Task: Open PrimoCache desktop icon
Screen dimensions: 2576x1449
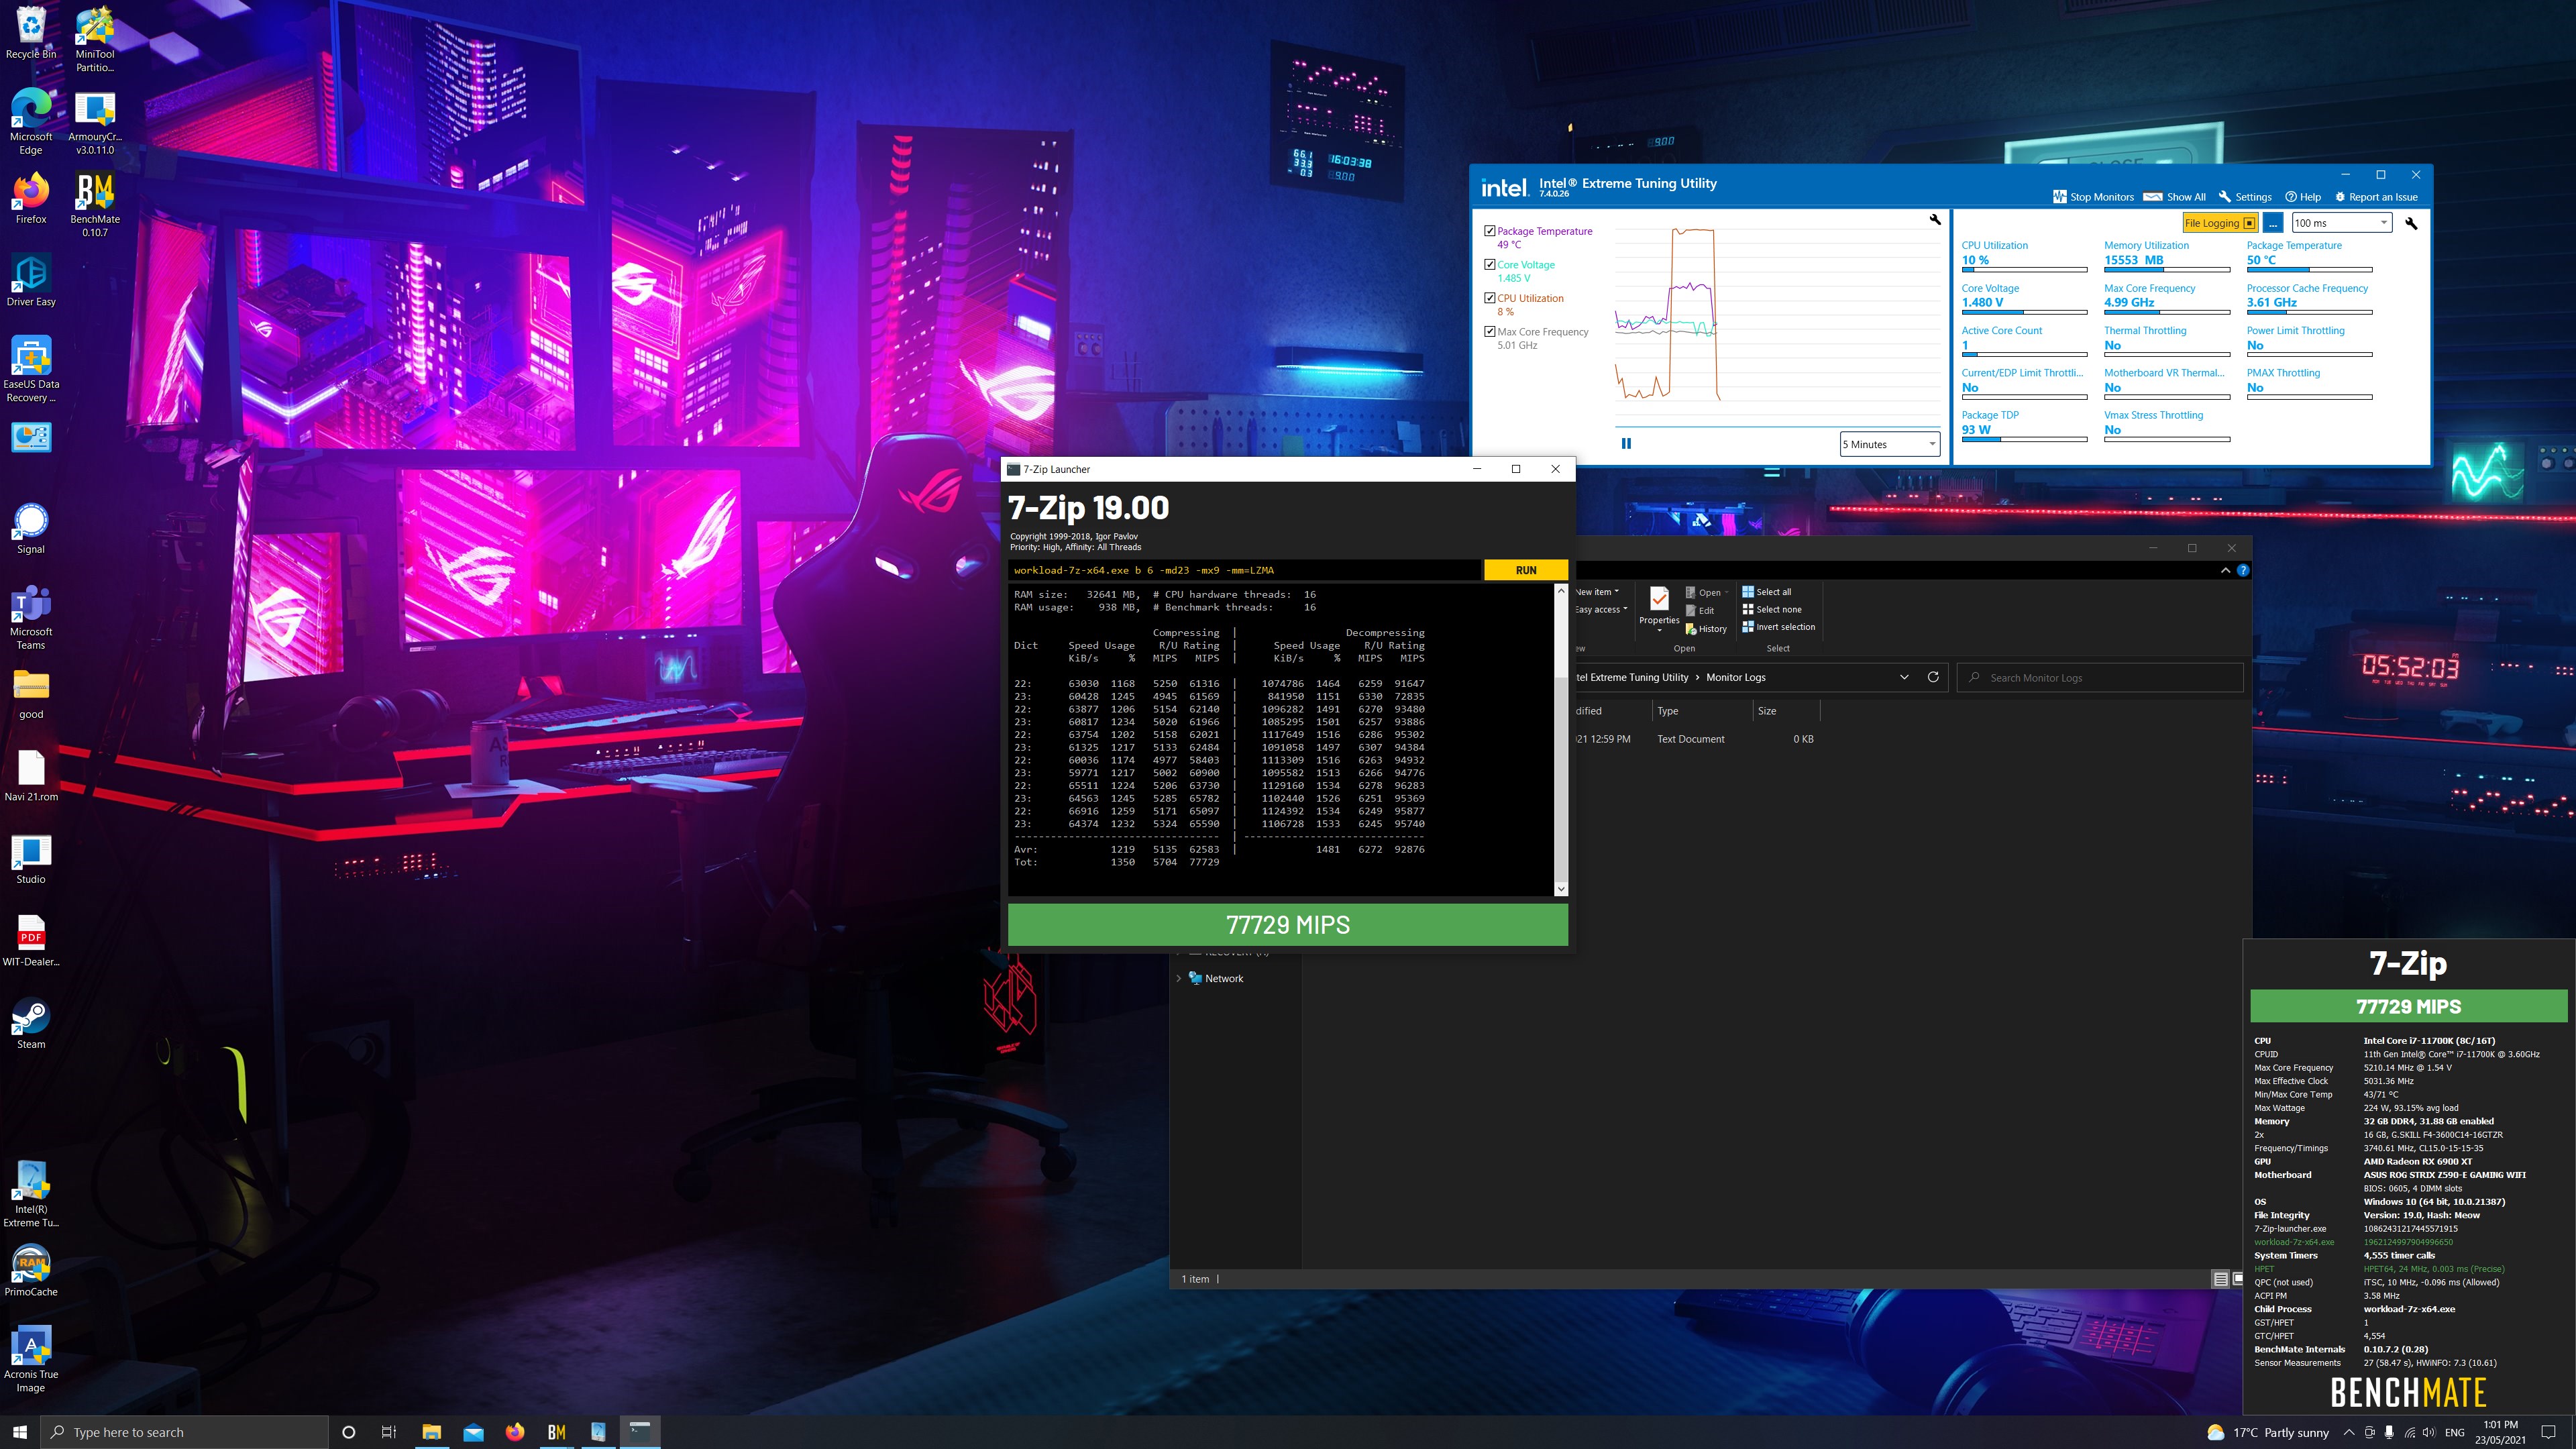Action: click(x=31, y=1270)
